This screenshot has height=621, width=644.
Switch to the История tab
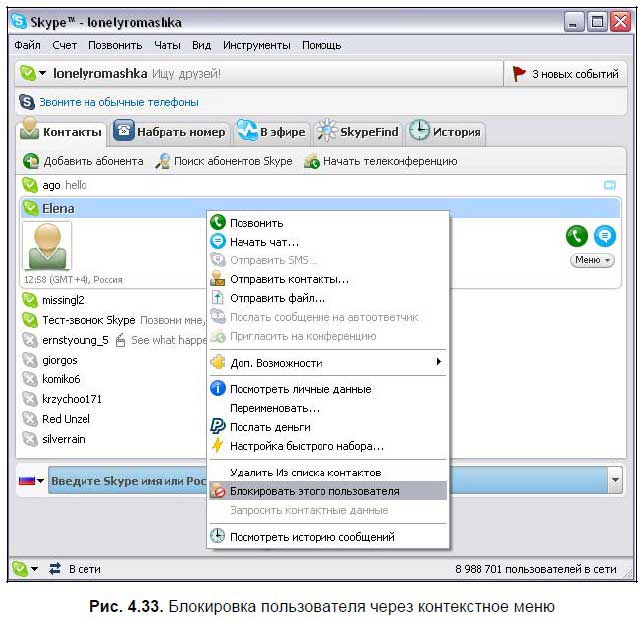click(446, 131)
